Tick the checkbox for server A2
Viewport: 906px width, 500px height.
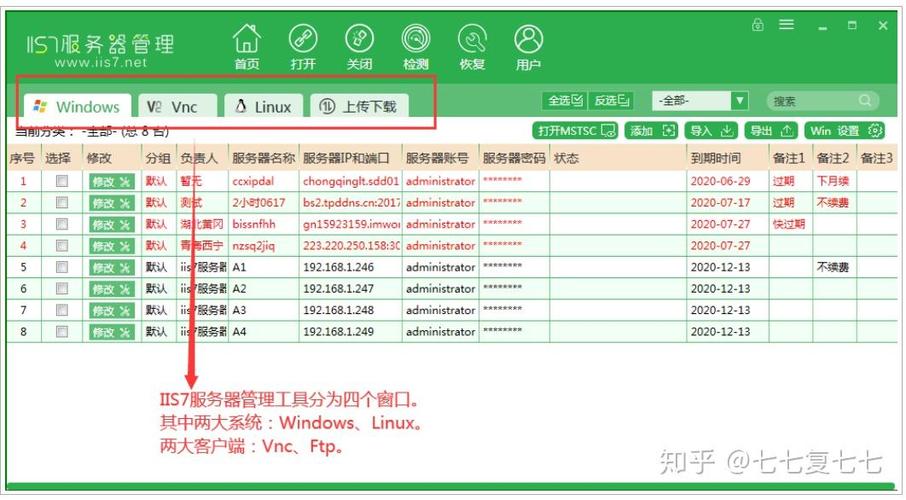click(x=62, y=288)
